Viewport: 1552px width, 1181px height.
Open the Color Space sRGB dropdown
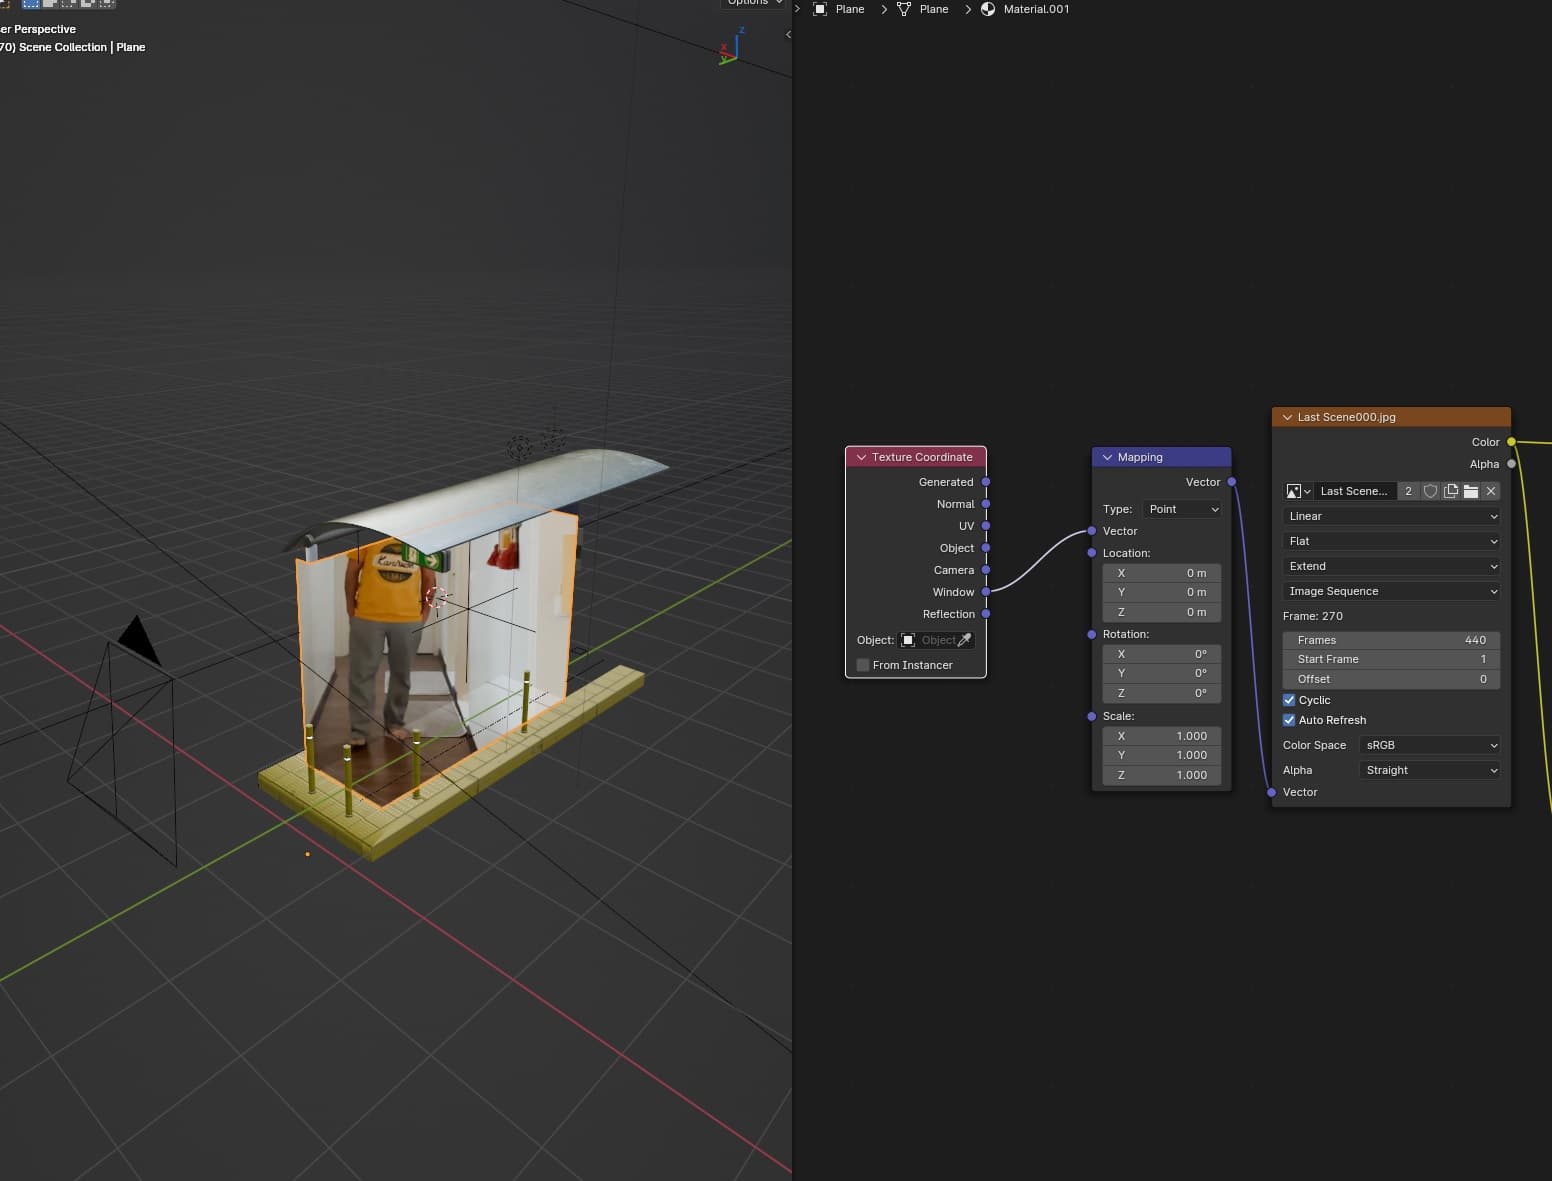(1430, 745)
